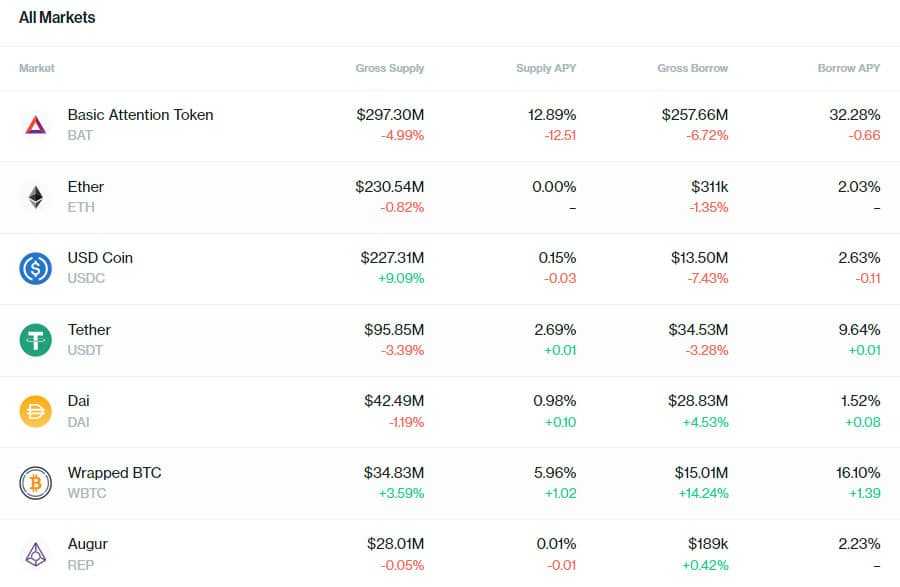900x587 pixels.
Task: Click the Market column header
Action: (37, 68)
